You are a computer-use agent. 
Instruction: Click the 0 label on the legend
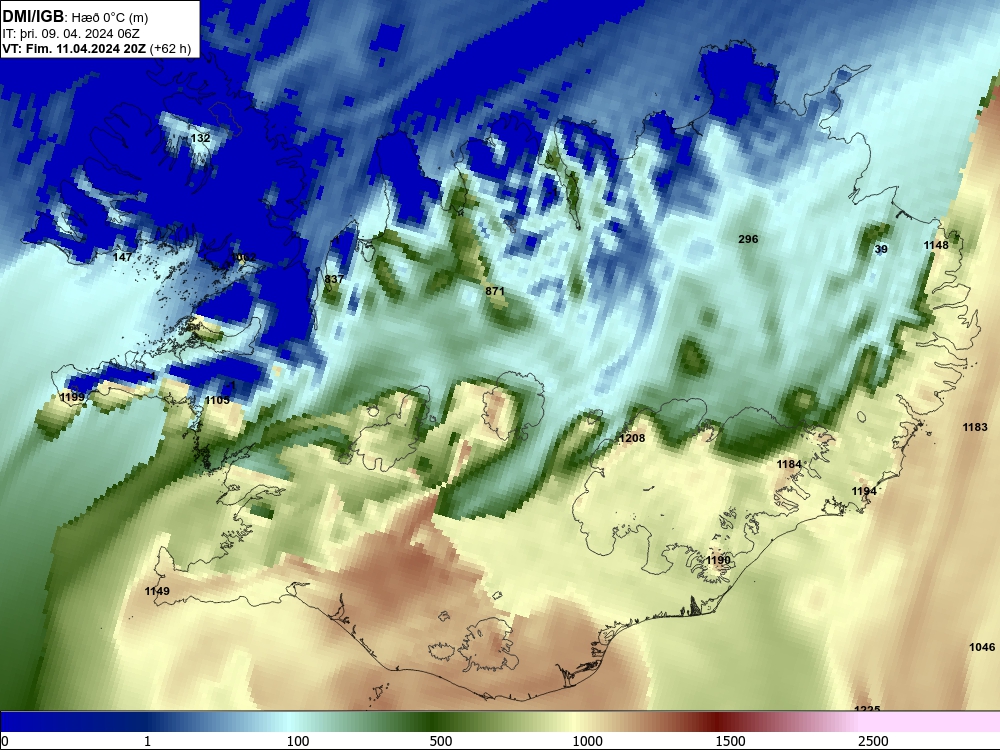[x=5, y=741]
